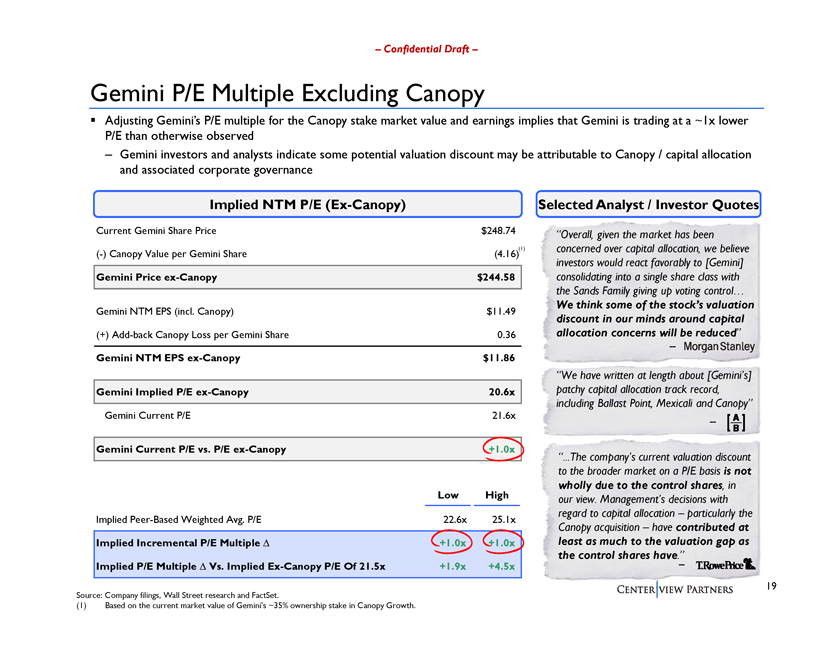Screen dimensions: 840x649
Task: Select the title Gemini P/E Multiple Excluding Canopy
Action: [x=287, y=93]
